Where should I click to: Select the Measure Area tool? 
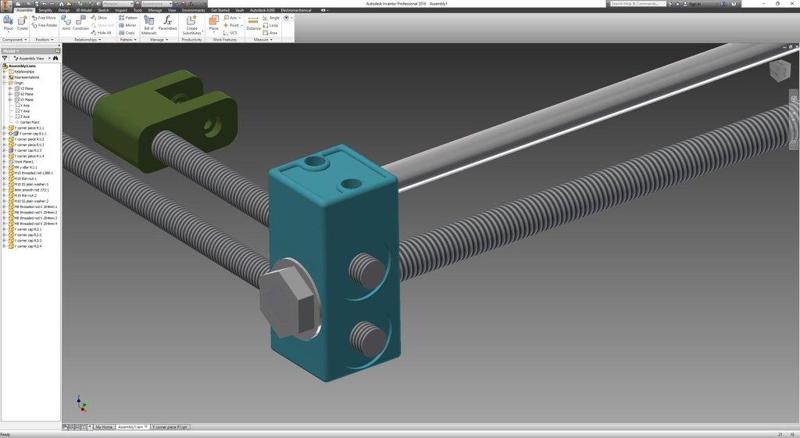pyautogui.click(x=270, y=33)
